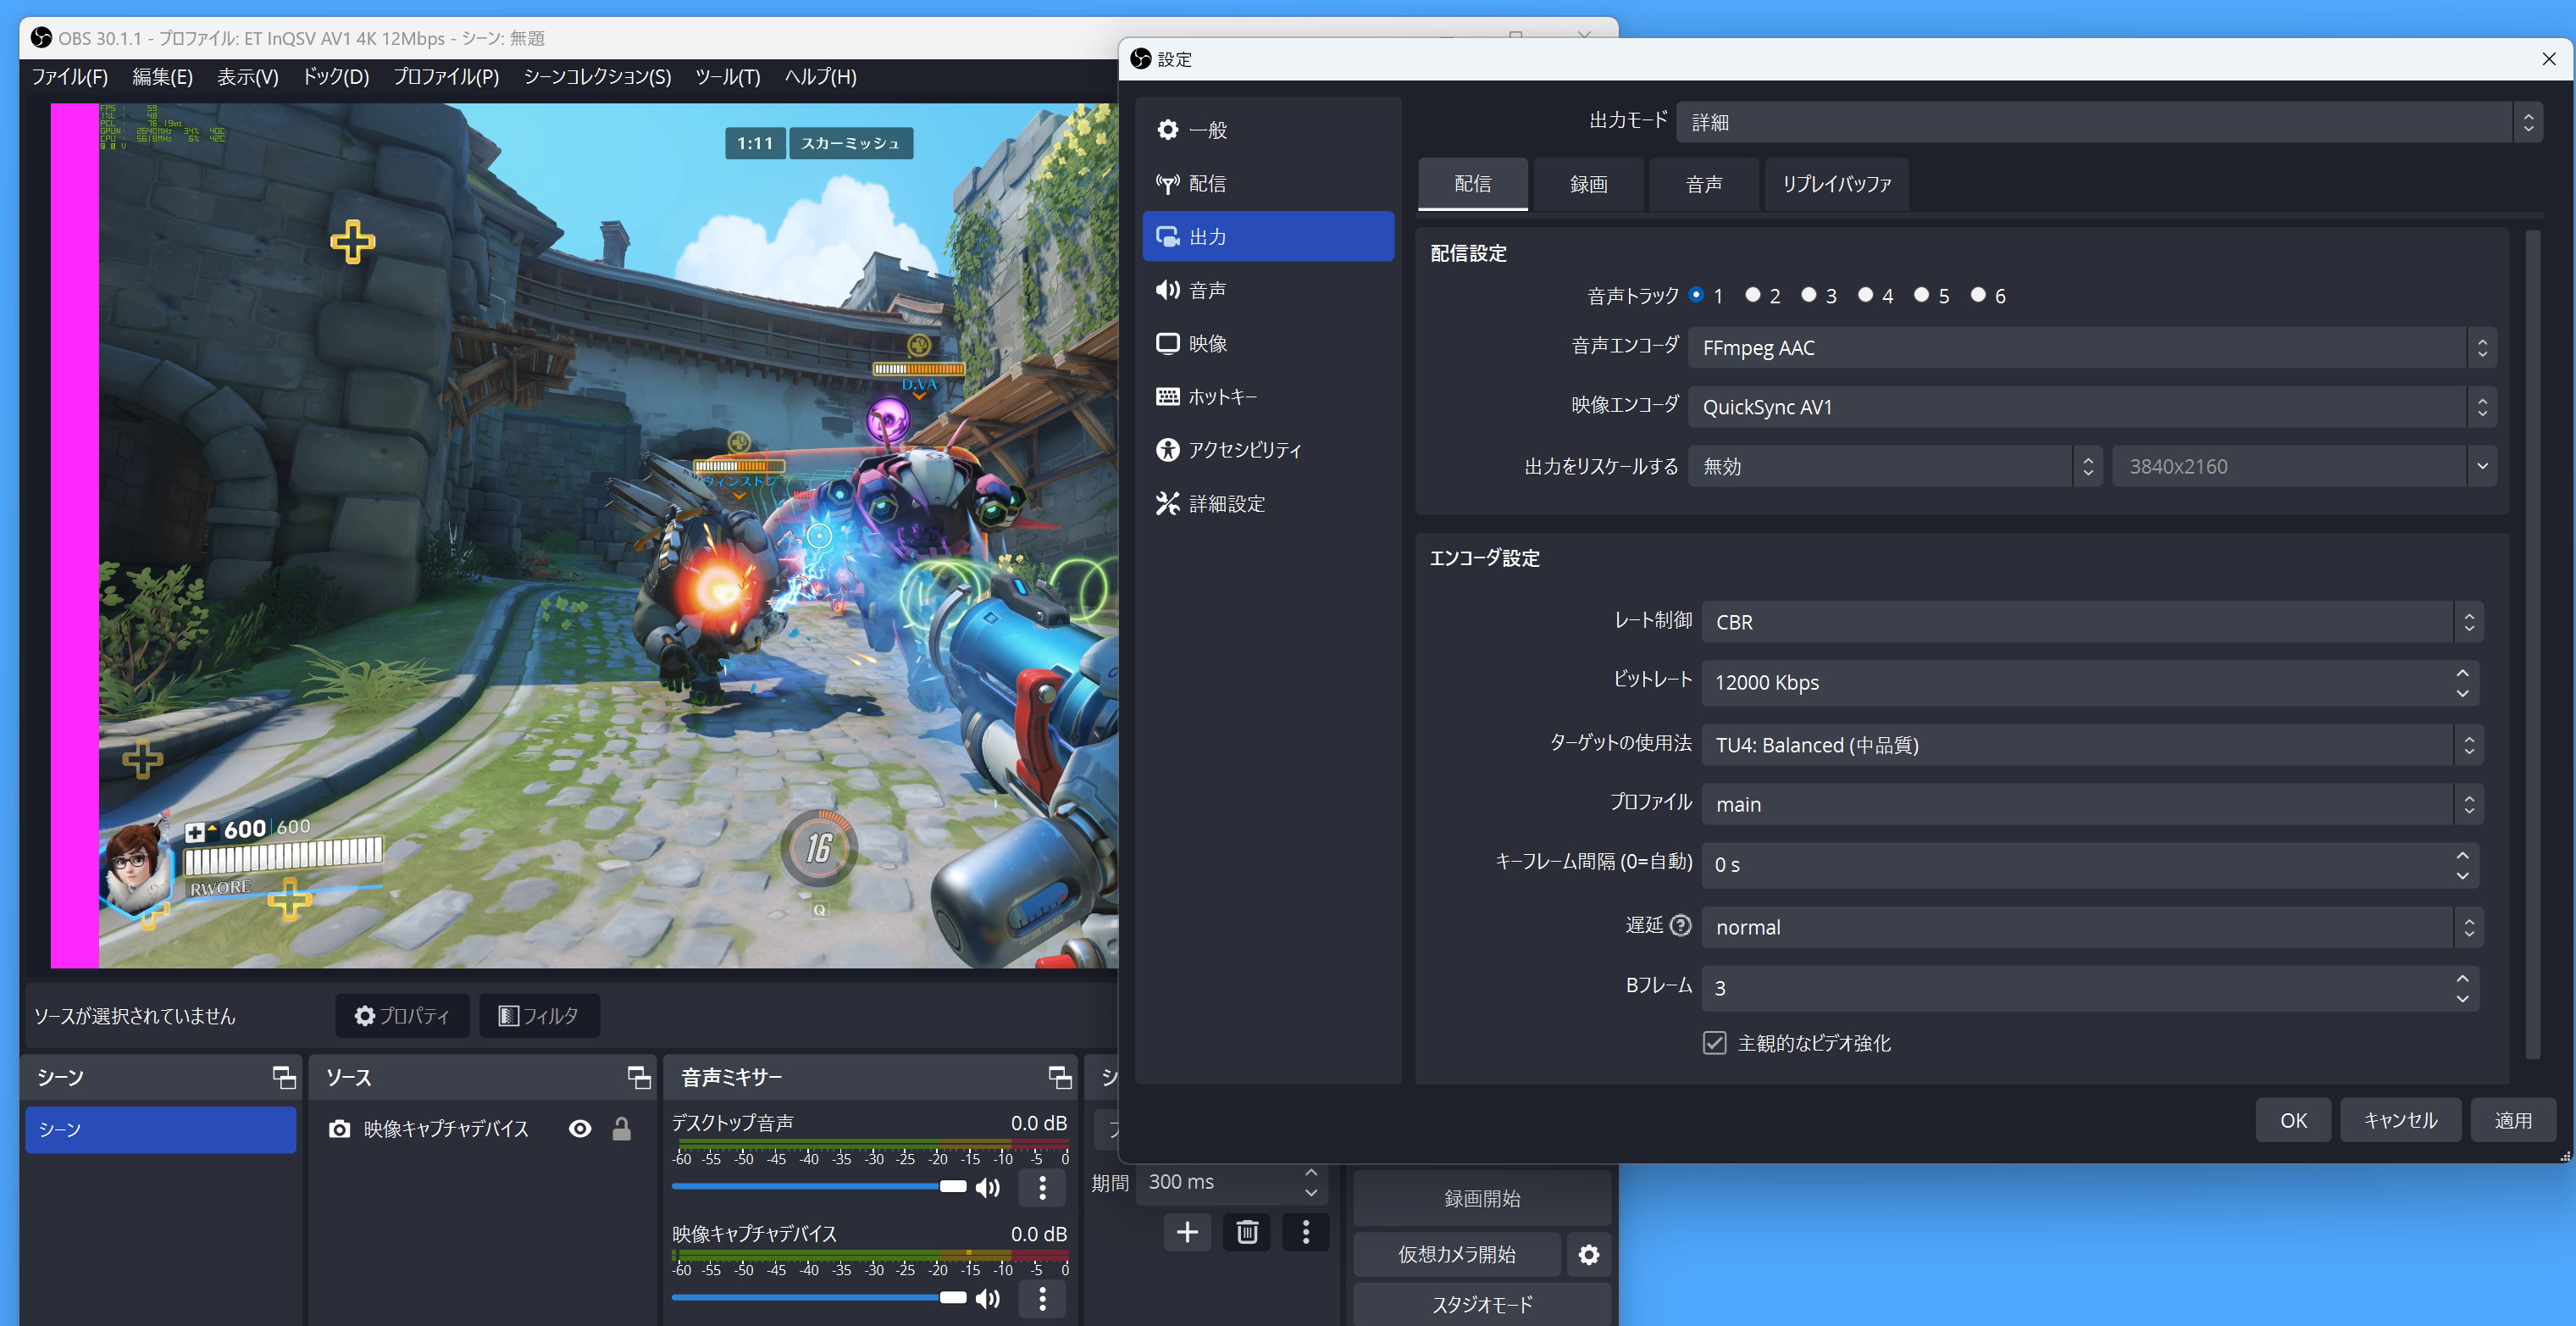This screenshot has width=2576, height=1326.
Task: Select audio track 3 radio button
Action: pos(1808,295)
